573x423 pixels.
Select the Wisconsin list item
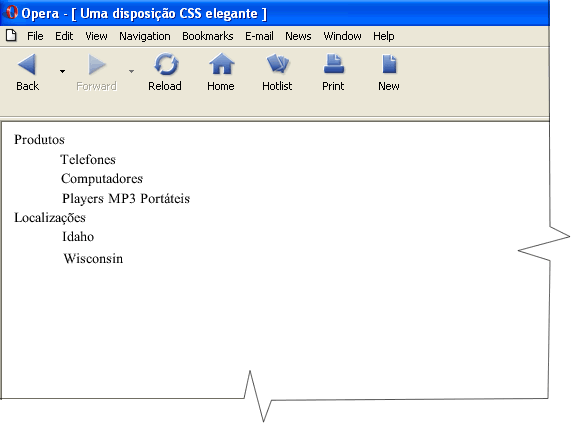tap(93, 259)
